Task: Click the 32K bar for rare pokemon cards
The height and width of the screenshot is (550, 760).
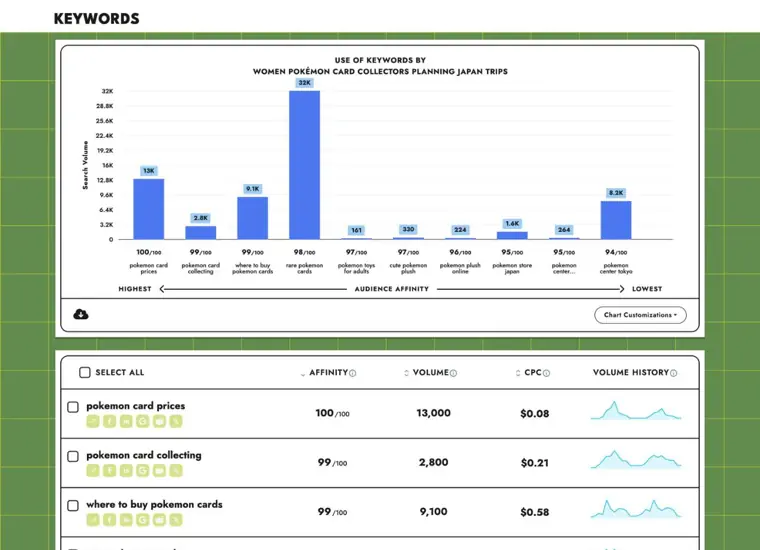Action: pos(304,165)
